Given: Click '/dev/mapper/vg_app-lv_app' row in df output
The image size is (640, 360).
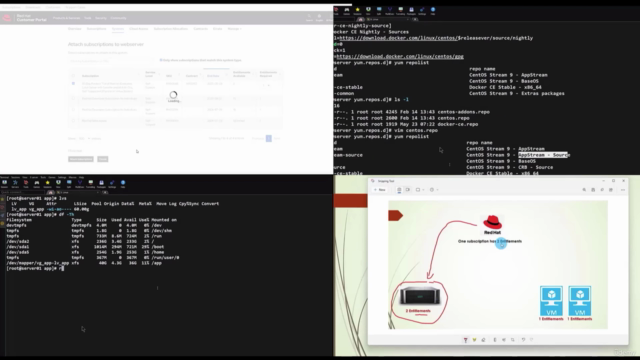Looking at the screenshot, I should click(x=84, y=263).
